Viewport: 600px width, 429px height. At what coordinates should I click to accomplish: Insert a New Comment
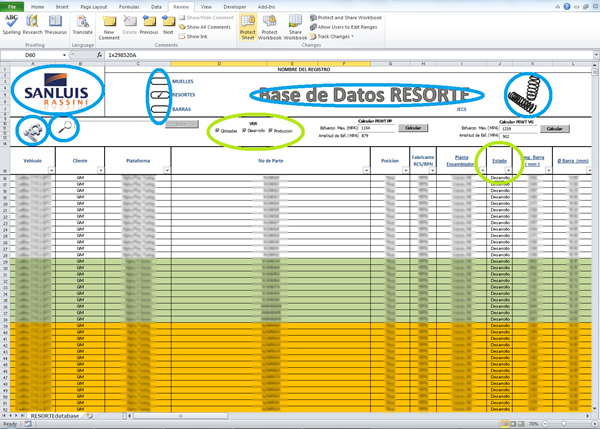click(x=109, y=28)
